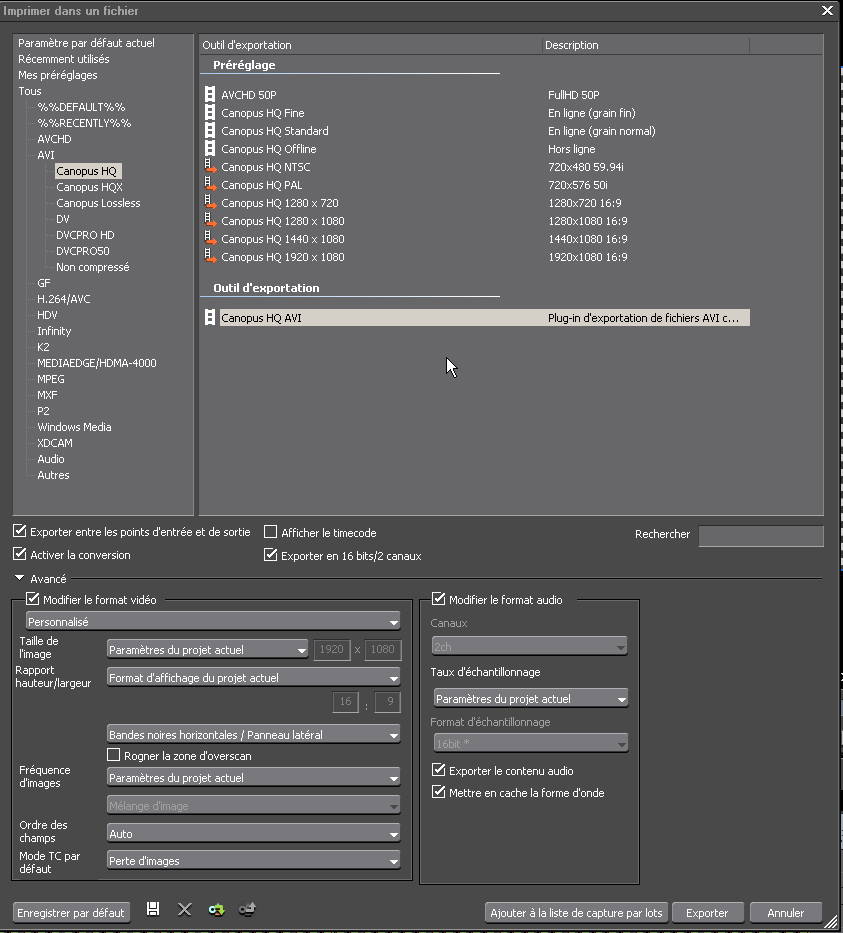The width and height of the screenshot is (843, 933).
Task: Sort by the 'Outil d'exportation' column header
Action: [x=370, y=45]
